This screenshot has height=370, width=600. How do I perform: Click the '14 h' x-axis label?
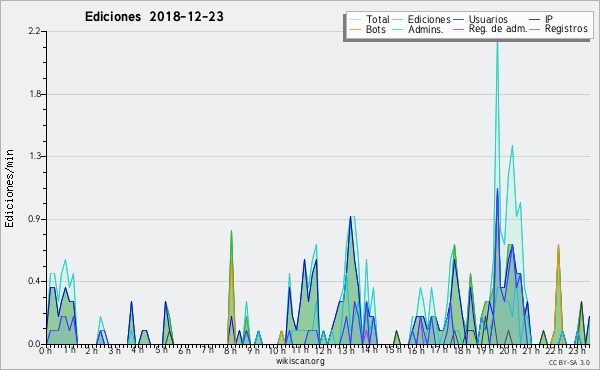370,350
